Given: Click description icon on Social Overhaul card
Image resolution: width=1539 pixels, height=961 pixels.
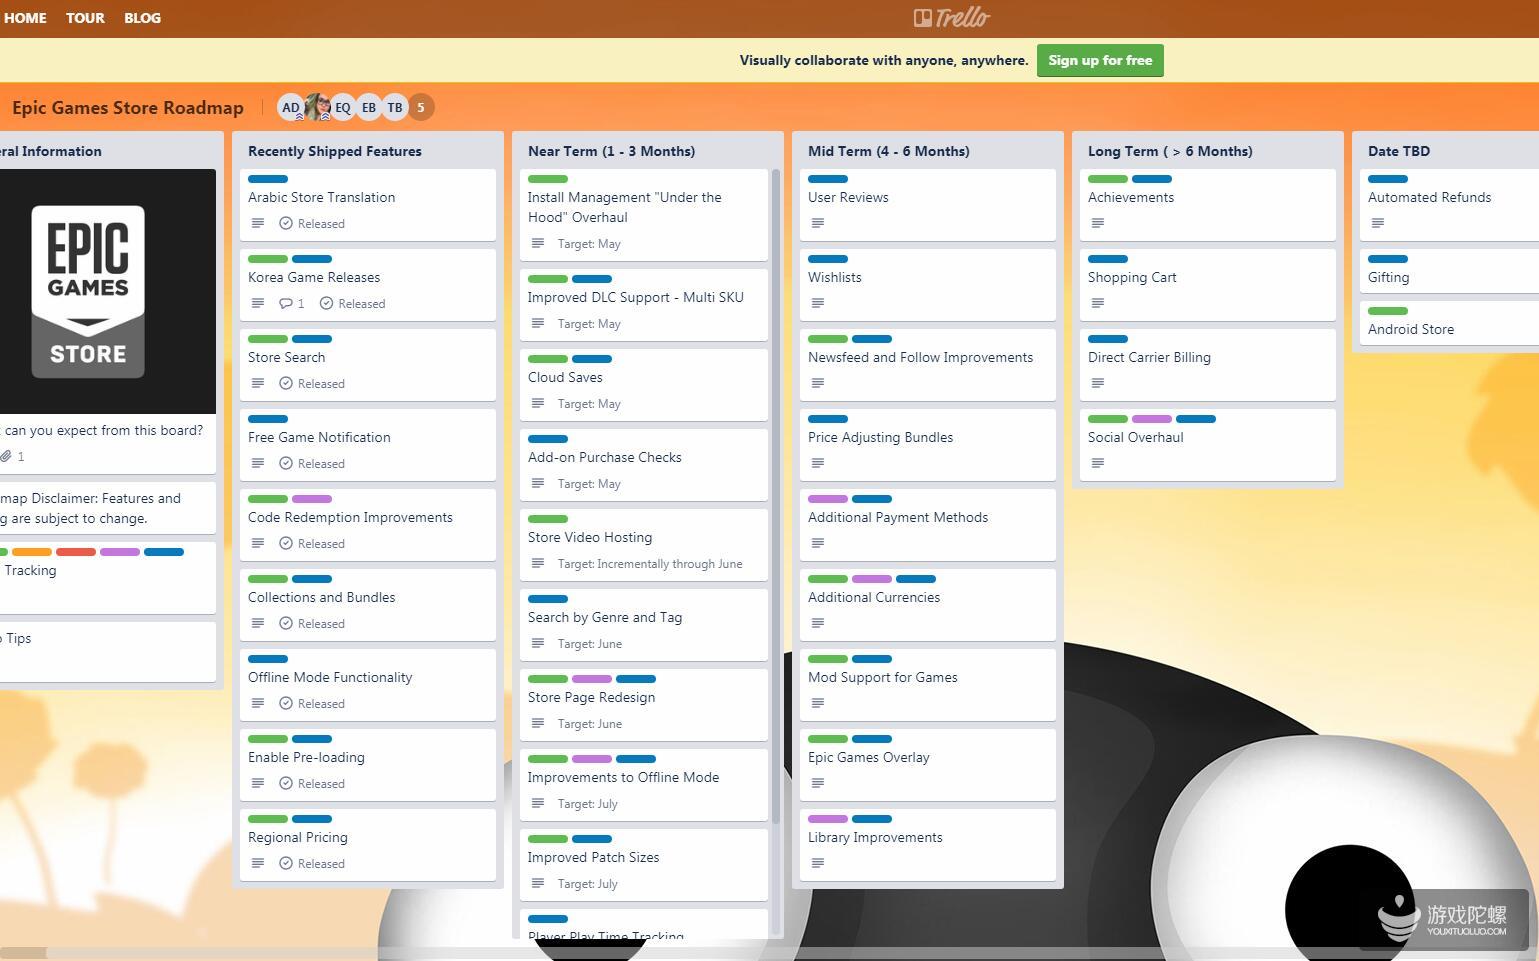Looking at the screenshot, I should point(1098,463).
